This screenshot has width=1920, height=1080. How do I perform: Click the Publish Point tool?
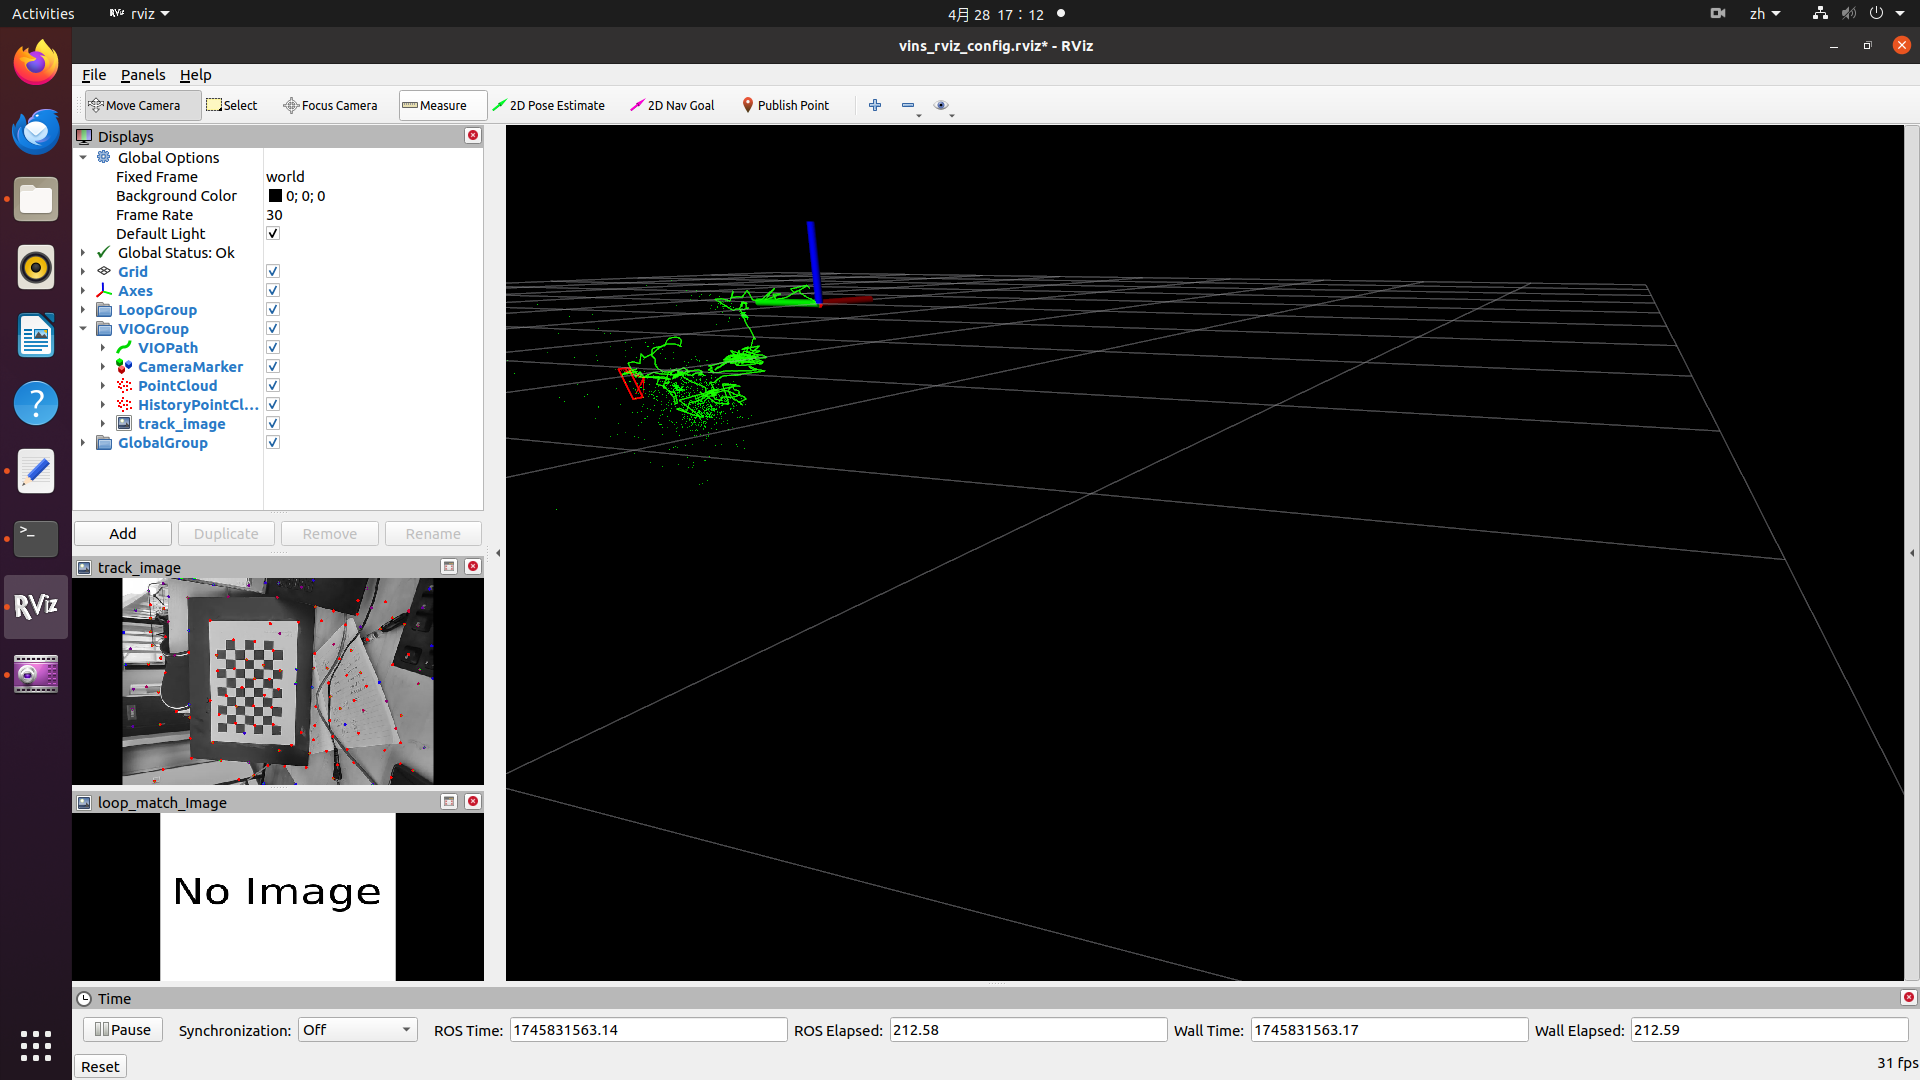tap(785, 105)
